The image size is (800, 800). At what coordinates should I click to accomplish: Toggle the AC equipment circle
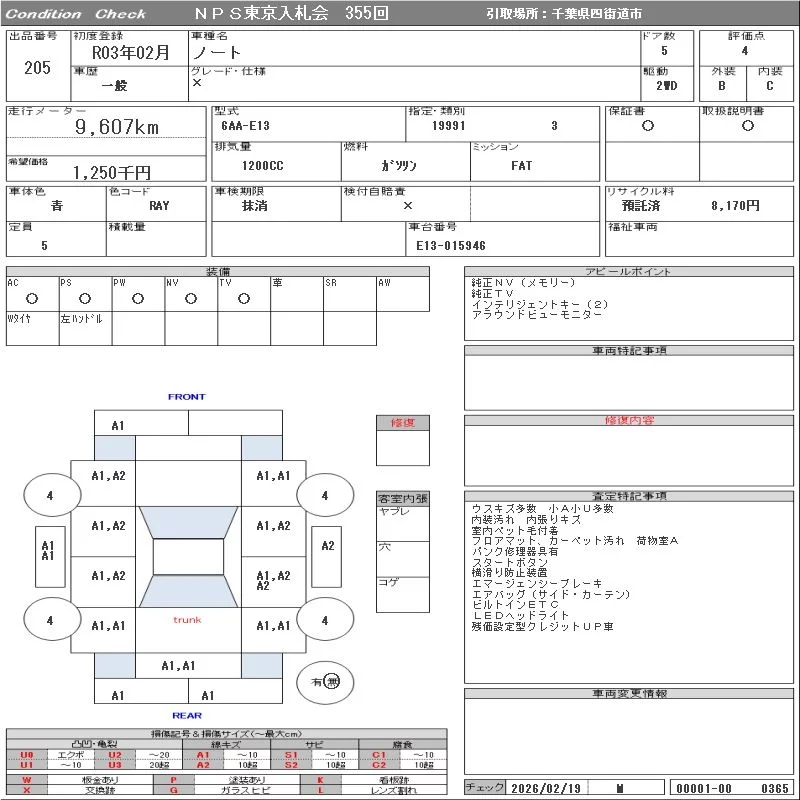32,298
